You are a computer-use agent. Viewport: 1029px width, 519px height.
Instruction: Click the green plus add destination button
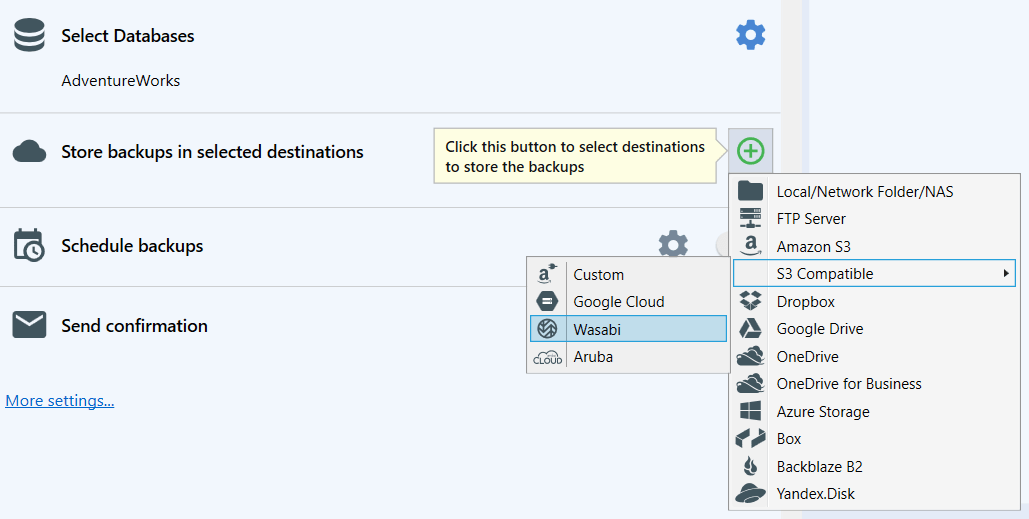[x=750, y=152]
